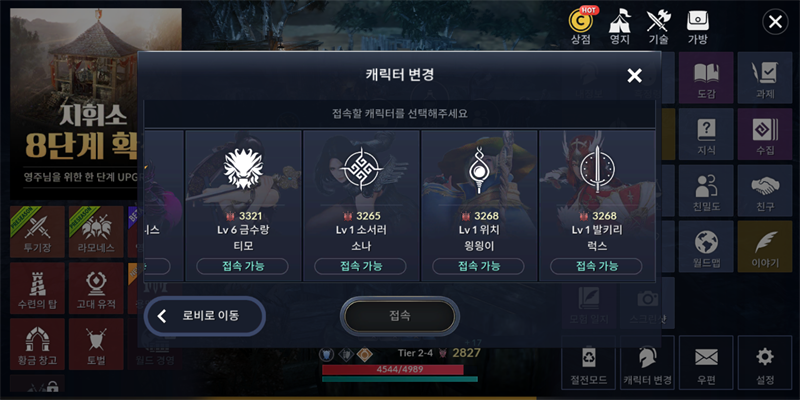Click the red HP bar 4544/4989
This screenshot has width=800, height=400.
[x=392, y=369]
